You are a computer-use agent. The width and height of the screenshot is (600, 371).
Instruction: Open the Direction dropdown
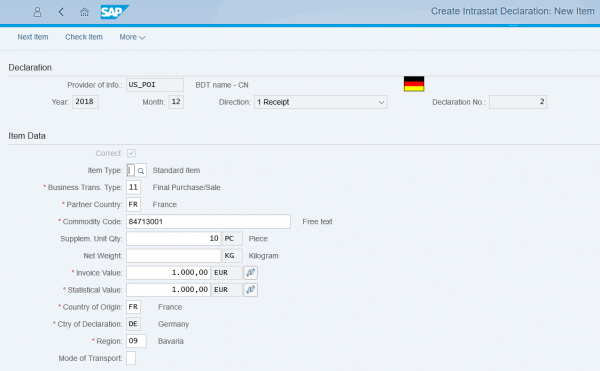[321, 102]
